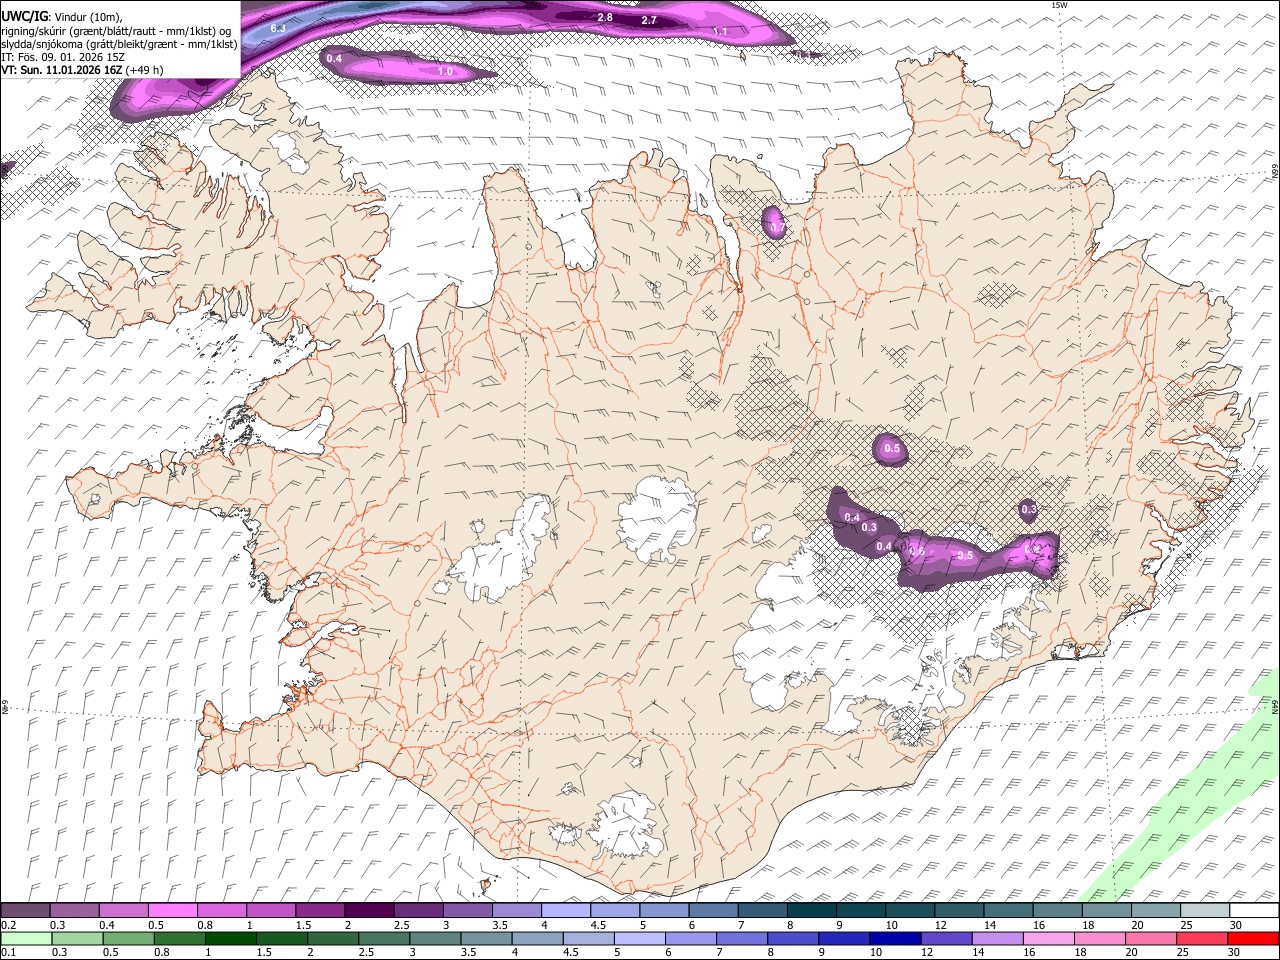Image resolution: width=1280 pixels, height=960 pixels.
Task: Click the bright red swatch labeled 30
Action: pyautogui.click(x=1253, y=938)
